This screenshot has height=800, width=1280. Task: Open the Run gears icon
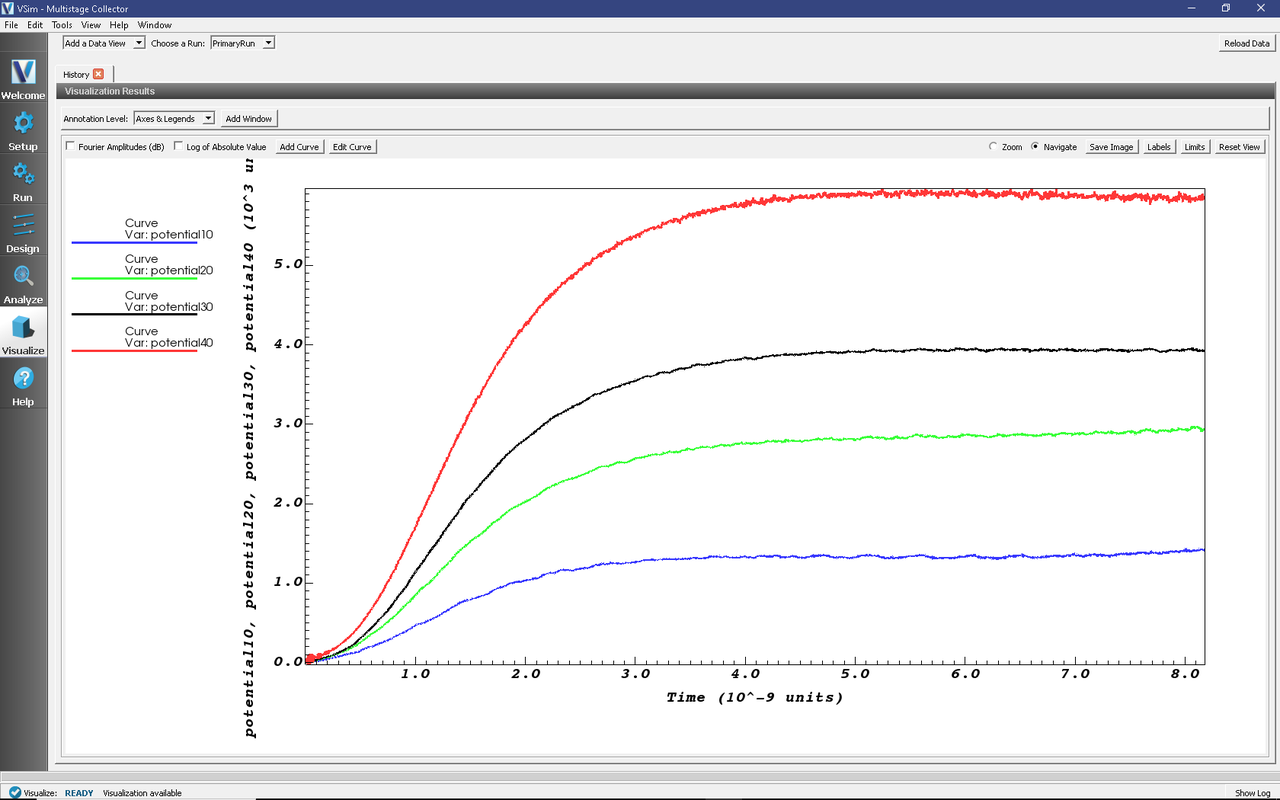click(x=23, y=174)
